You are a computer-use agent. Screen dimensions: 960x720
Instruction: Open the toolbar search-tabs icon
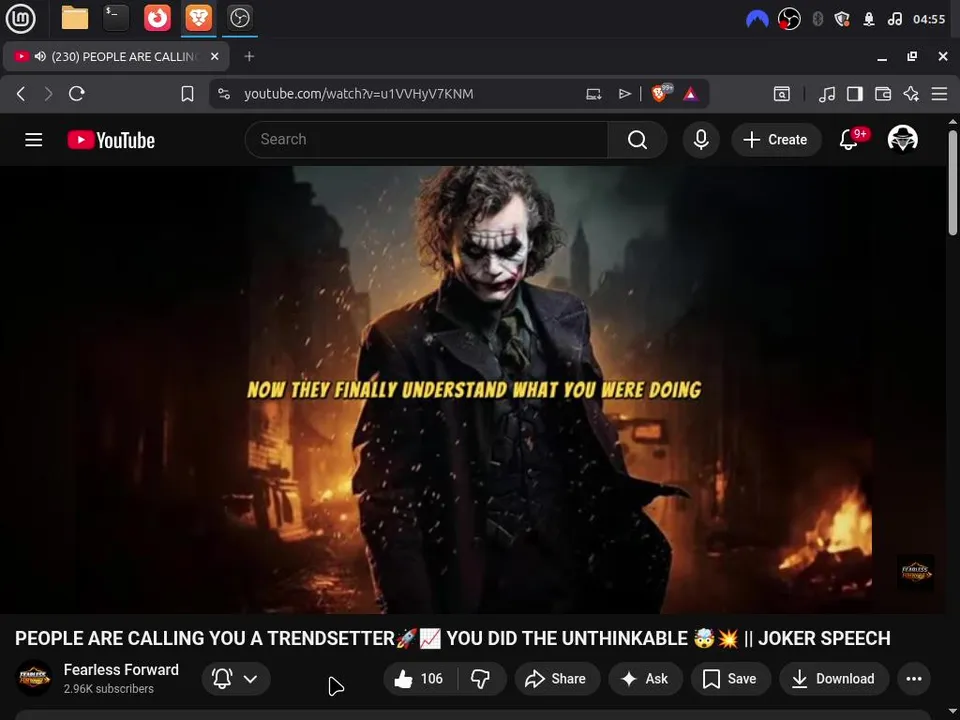[782, 94]
